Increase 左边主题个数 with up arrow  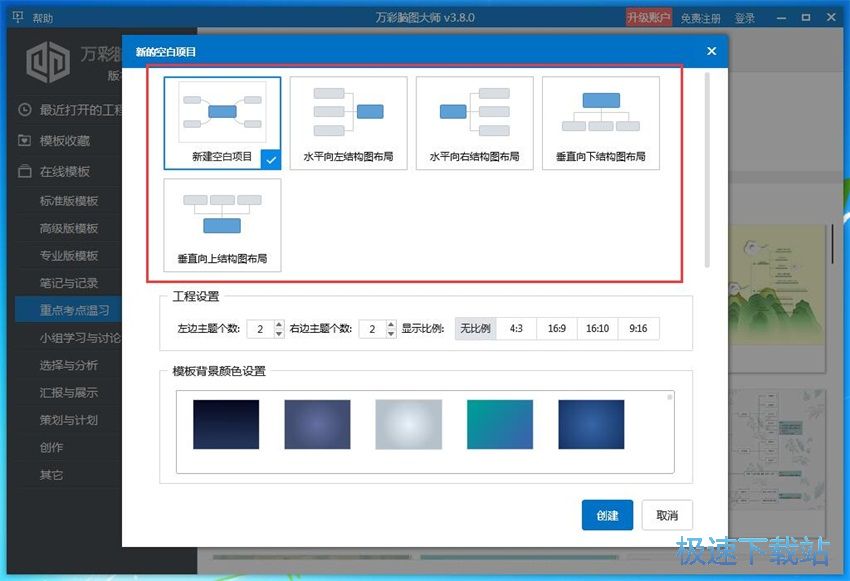(279, 324)
